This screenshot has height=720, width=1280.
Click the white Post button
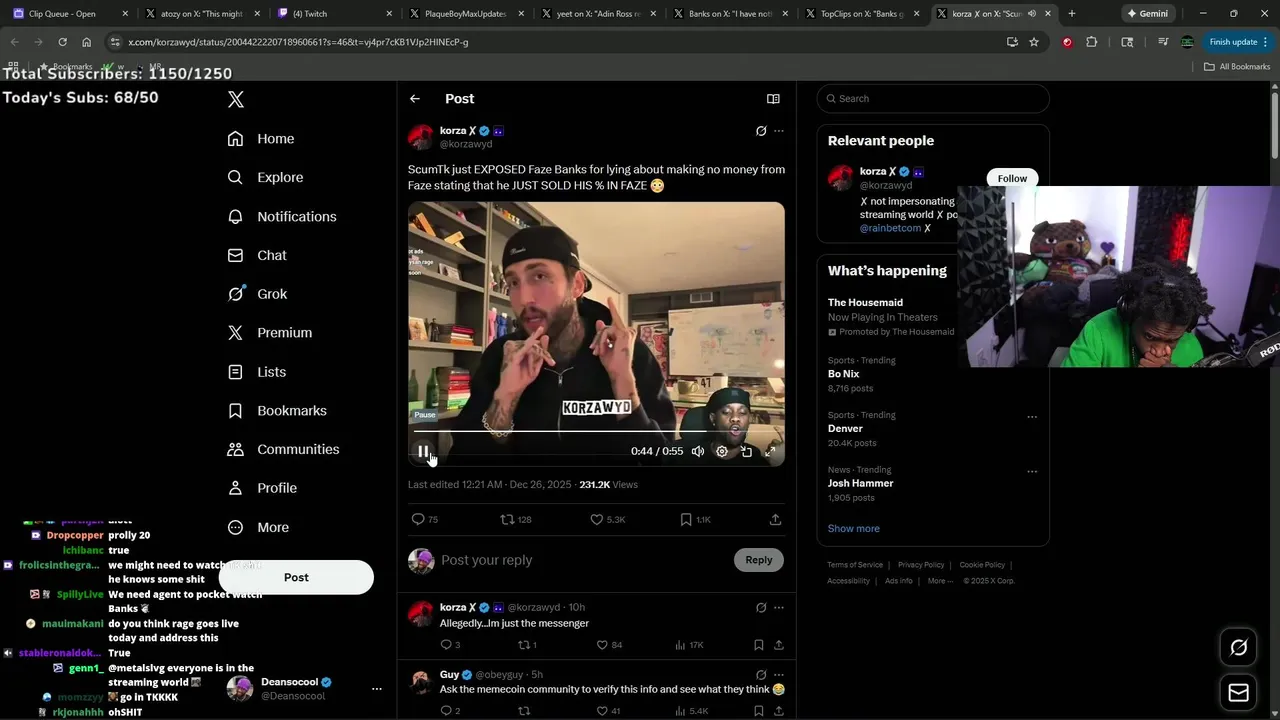point(296,577)
